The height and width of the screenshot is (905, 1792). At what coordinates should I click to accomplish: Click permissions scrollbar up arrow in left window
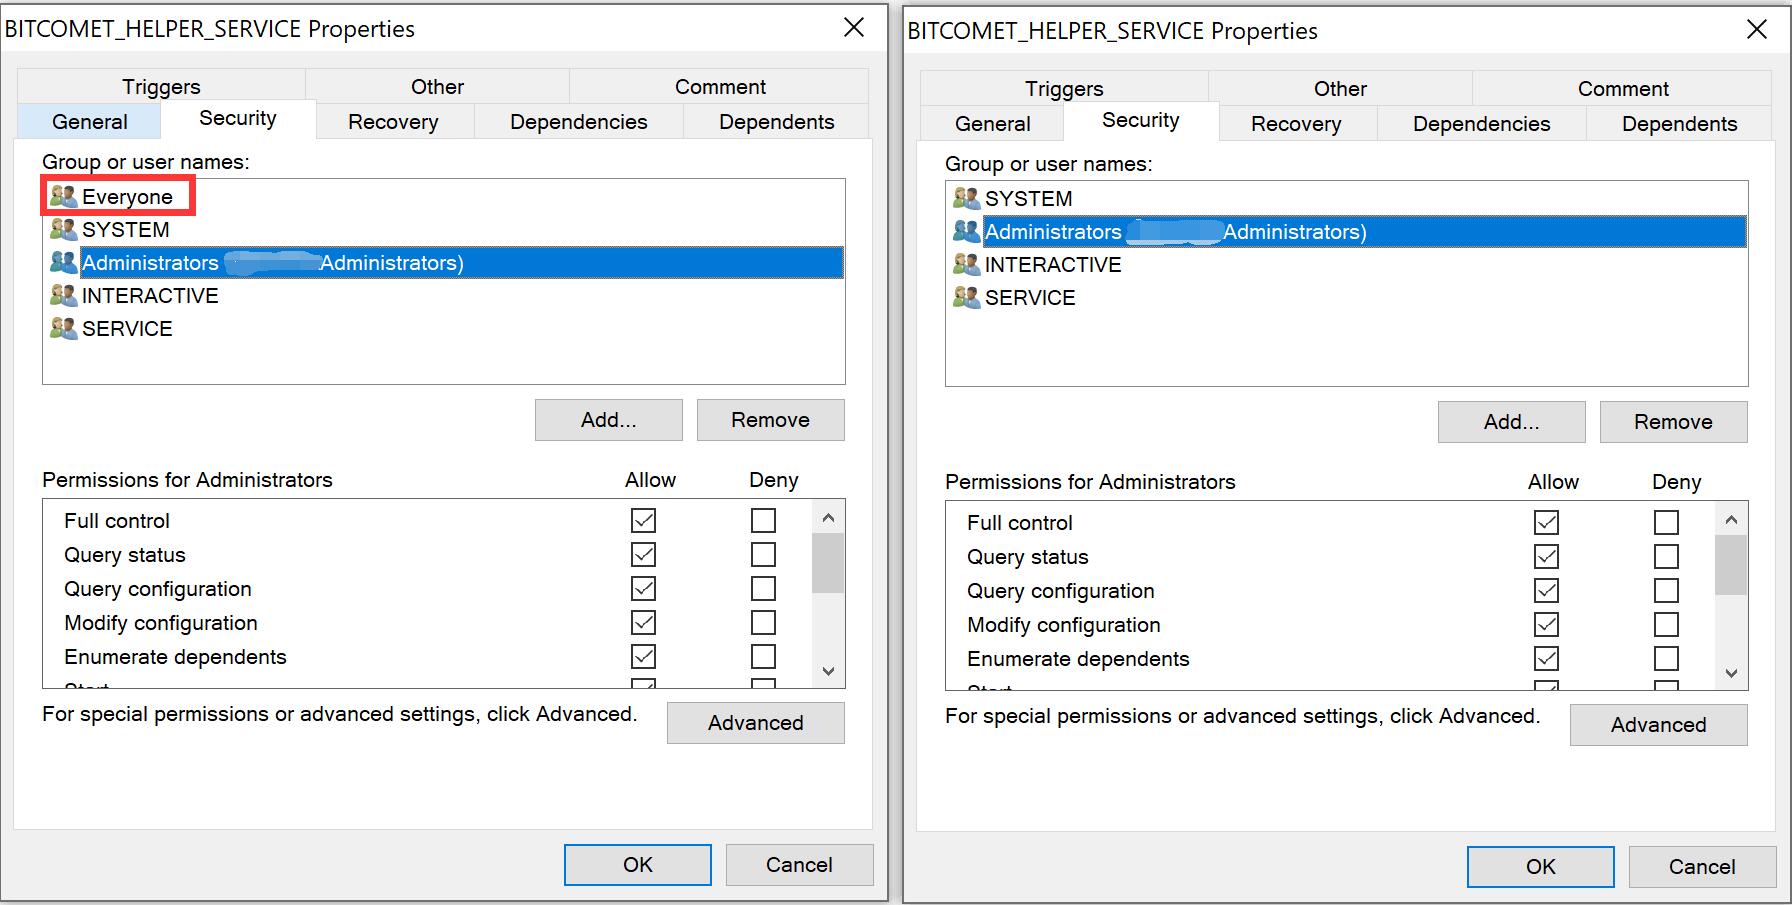tap(828, 517)
